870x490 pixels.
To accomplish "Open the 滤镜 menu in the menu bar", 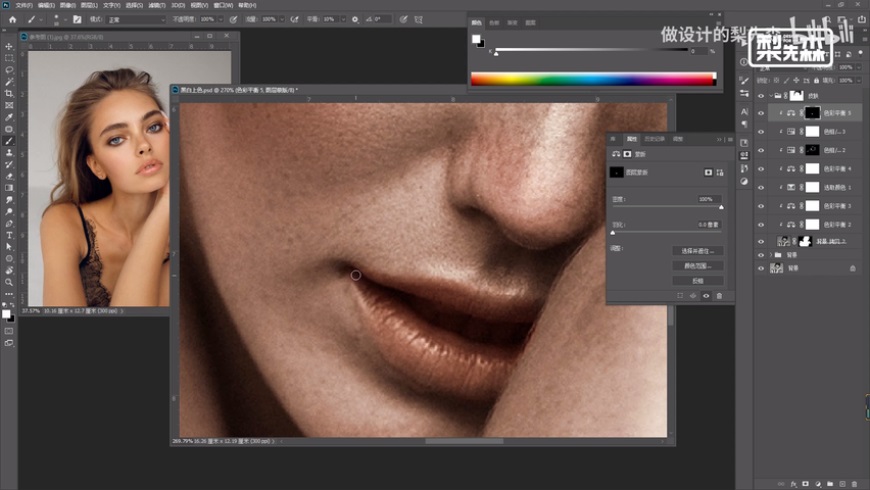I will coord(158,4).
